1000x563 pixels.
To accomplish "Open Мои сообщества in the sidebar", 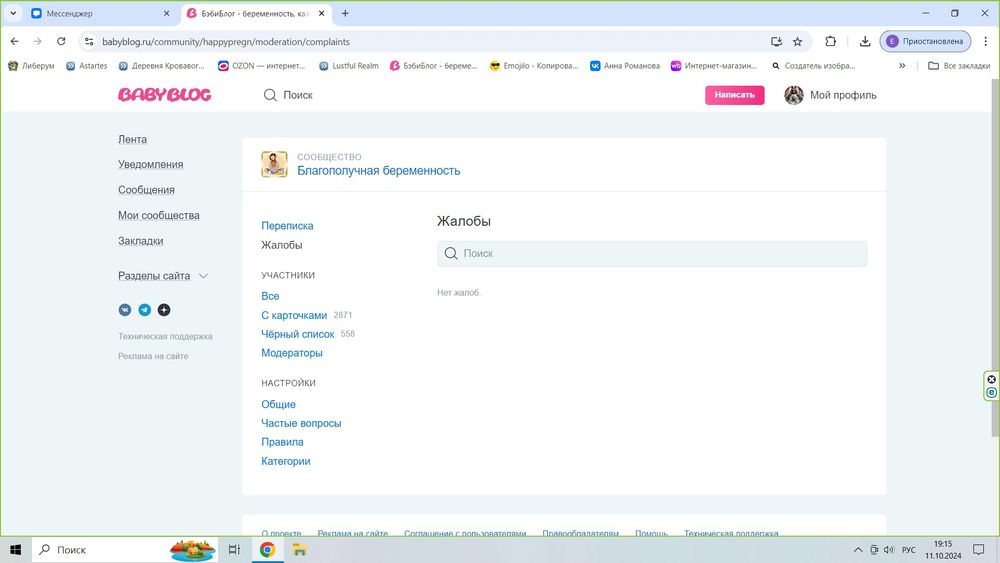I will (x=159, y=216).
